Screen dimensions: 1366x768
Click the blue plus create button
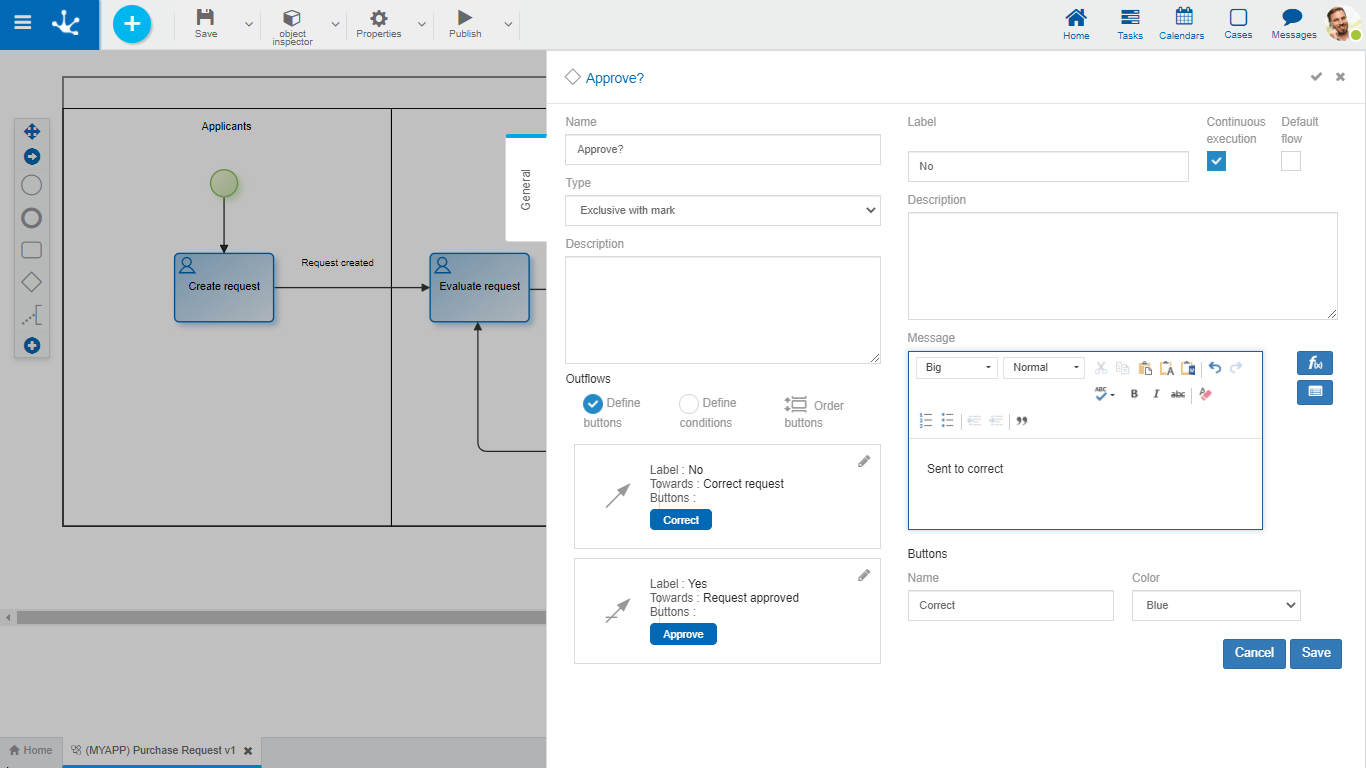[x=132, y=24]
